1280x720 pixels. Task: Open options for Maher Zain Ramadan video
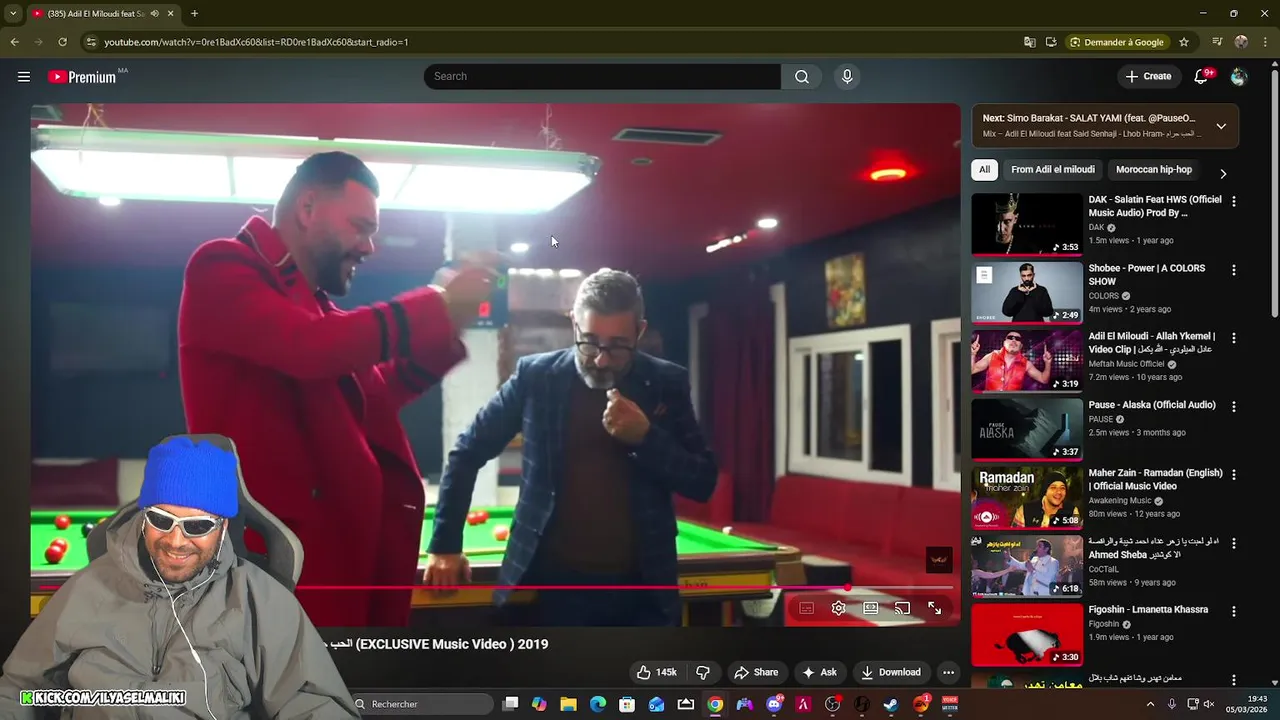[x=1233, y=474]
